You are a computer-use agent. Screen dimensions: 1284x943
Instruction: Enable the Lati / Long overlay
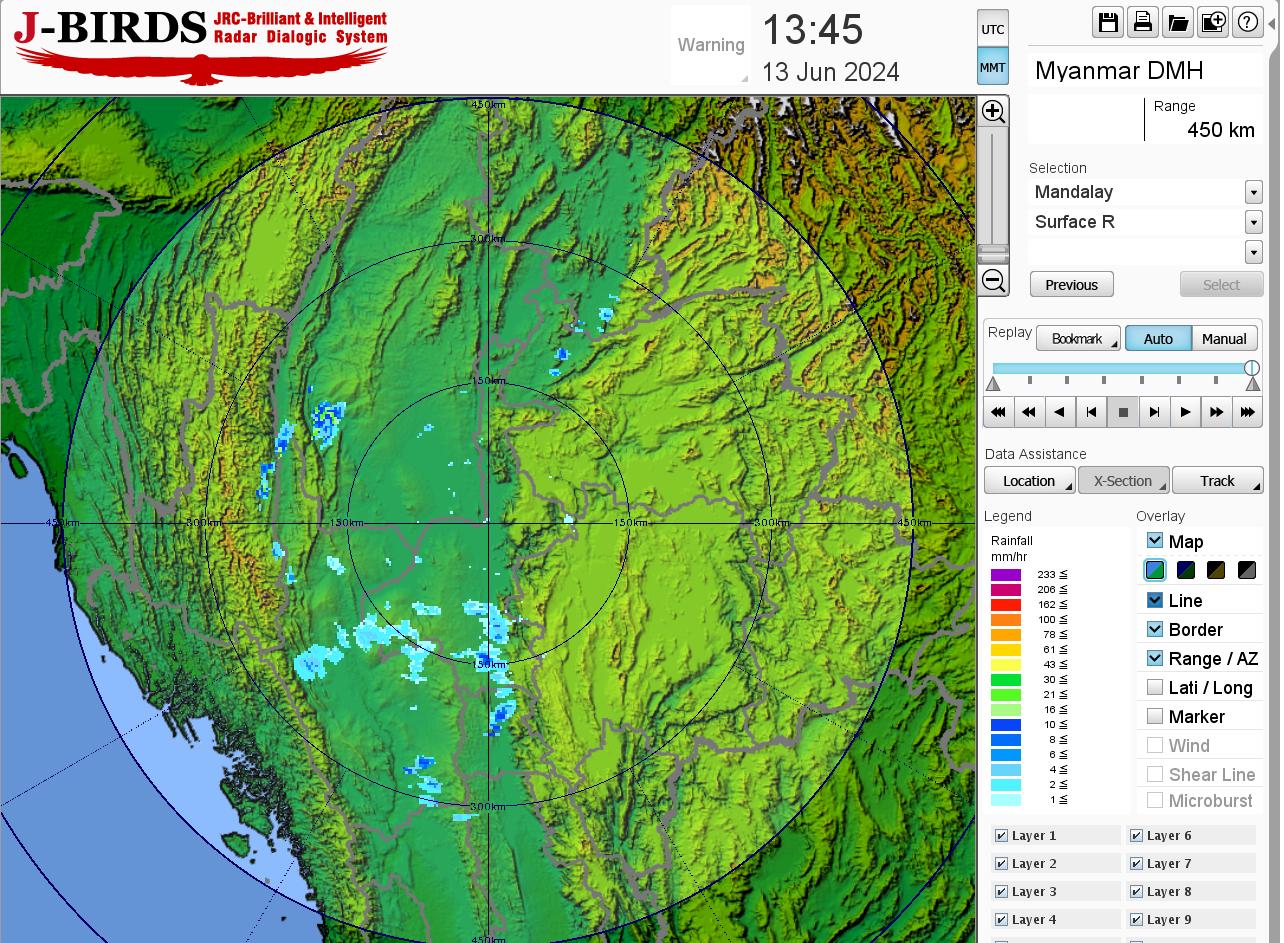[1155, 687]
